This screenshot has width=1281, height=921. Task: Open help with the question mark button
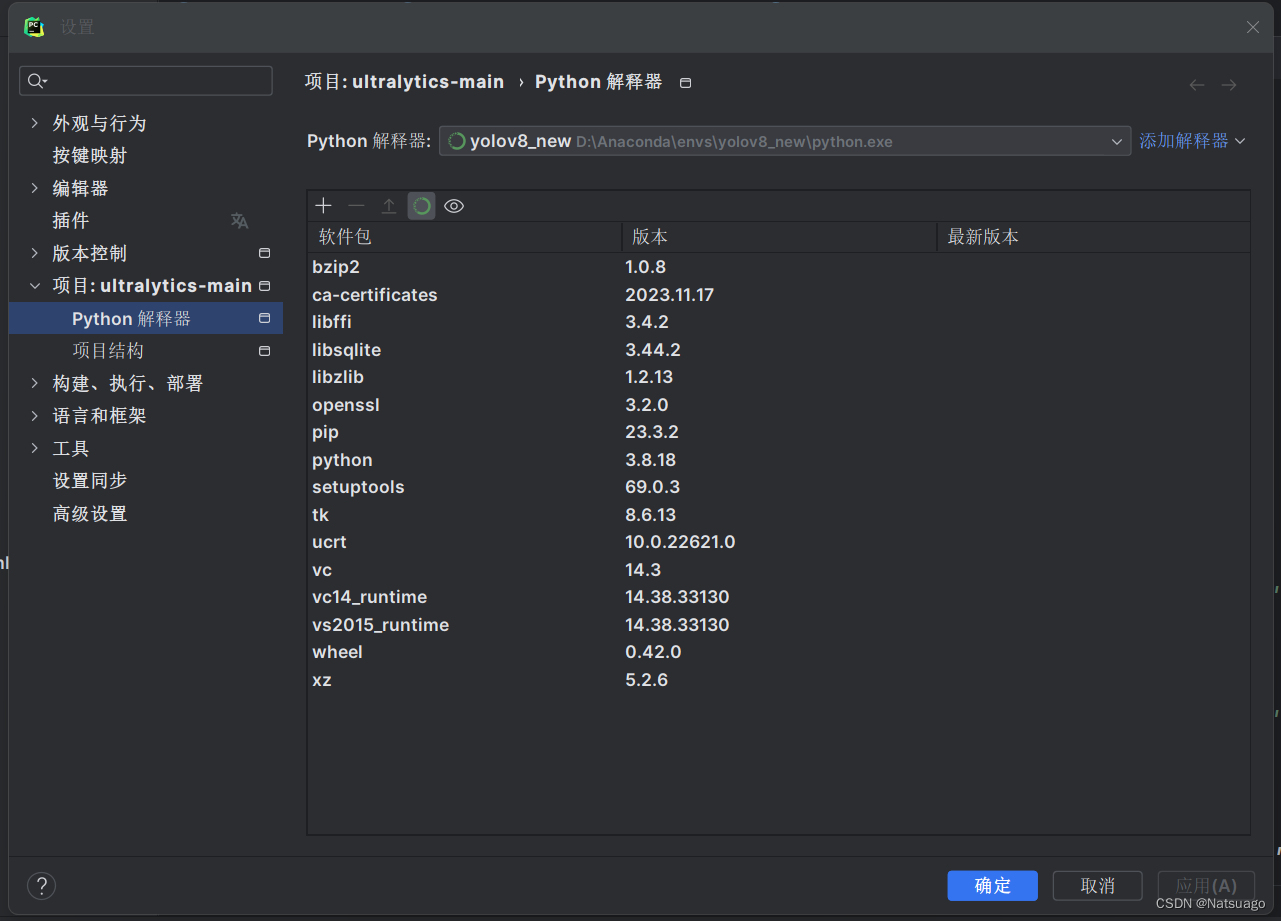point(41,885)
